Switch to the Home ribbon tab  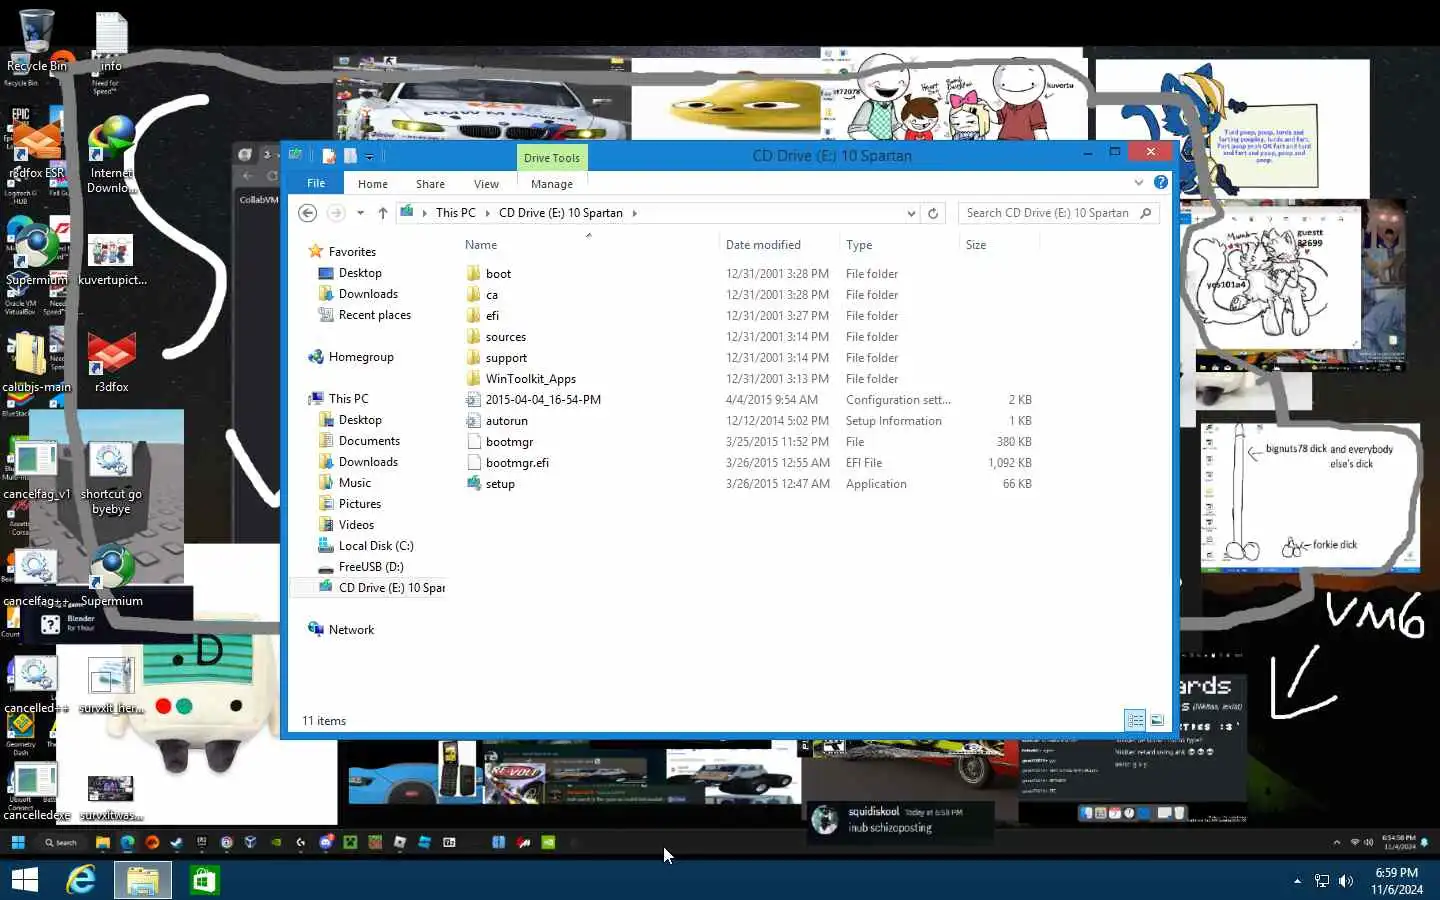point(373,184)
